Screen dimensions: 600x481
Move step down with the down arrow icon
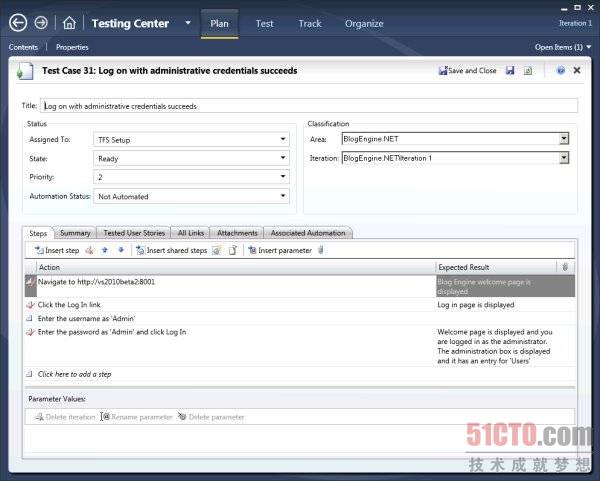point(121,250)
